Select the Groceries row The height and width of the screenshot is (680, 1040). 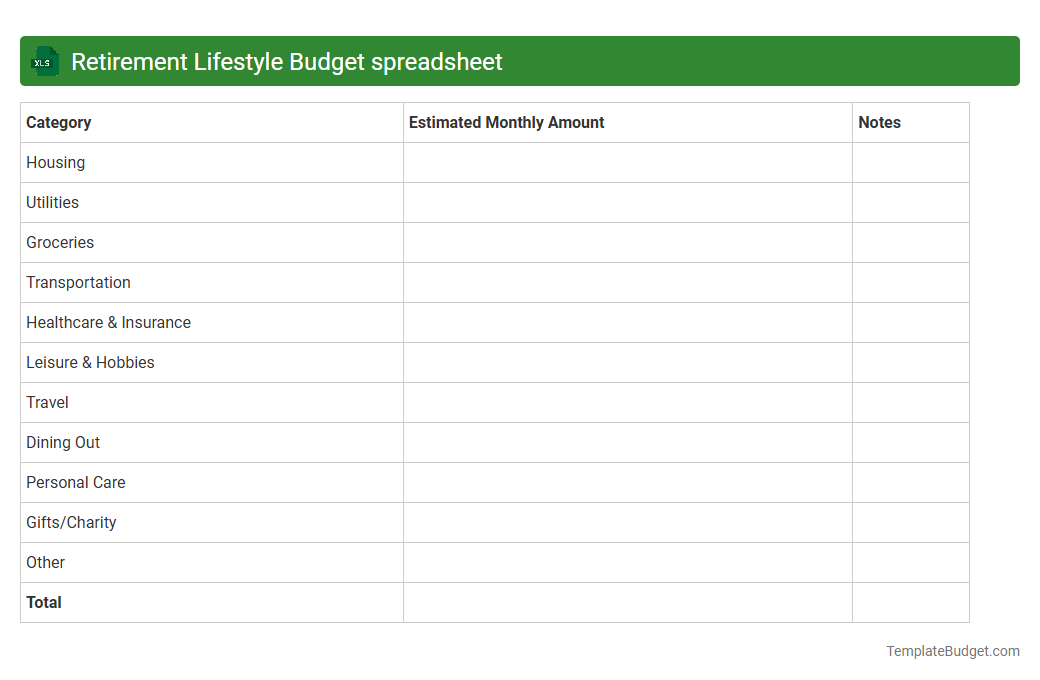[x=60, y=242]
